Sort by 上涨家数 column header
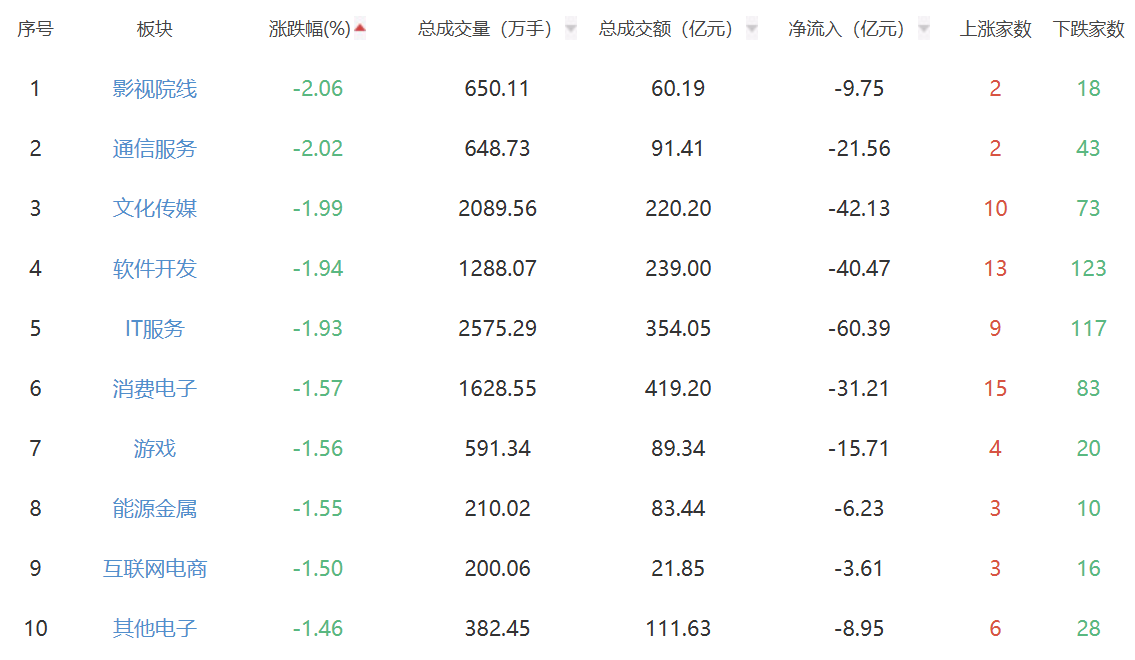 tap(995, 30)
